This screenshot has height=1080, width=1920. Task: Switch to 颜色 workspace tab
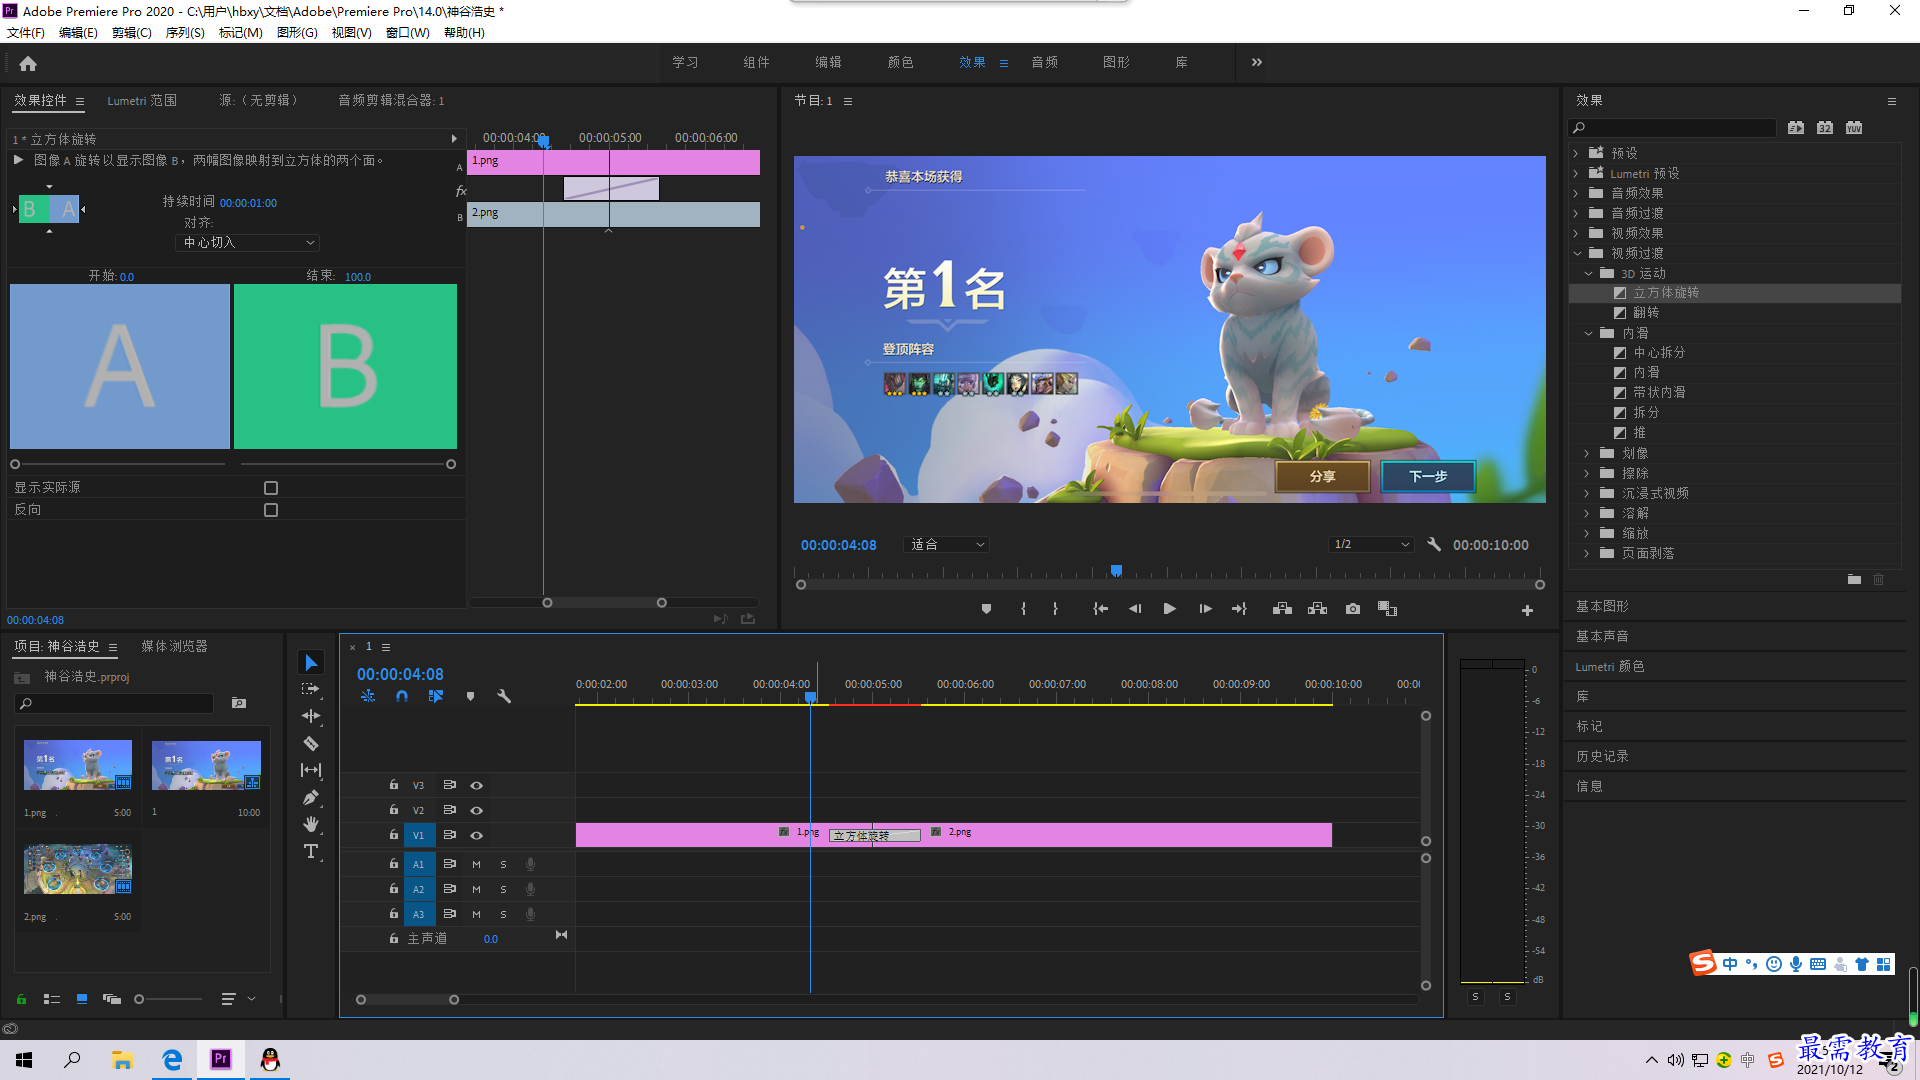[900, 63]
